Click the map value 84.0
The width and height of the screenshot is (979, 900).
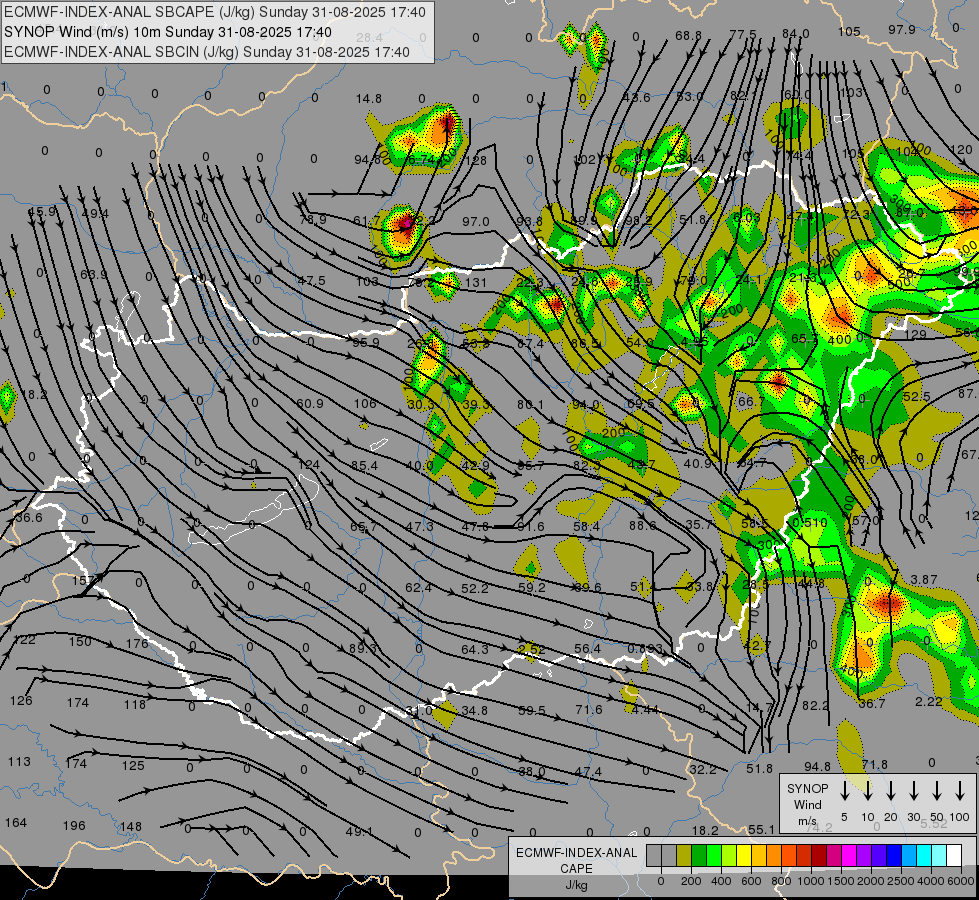pyautogui.click(x=795, y=34)
